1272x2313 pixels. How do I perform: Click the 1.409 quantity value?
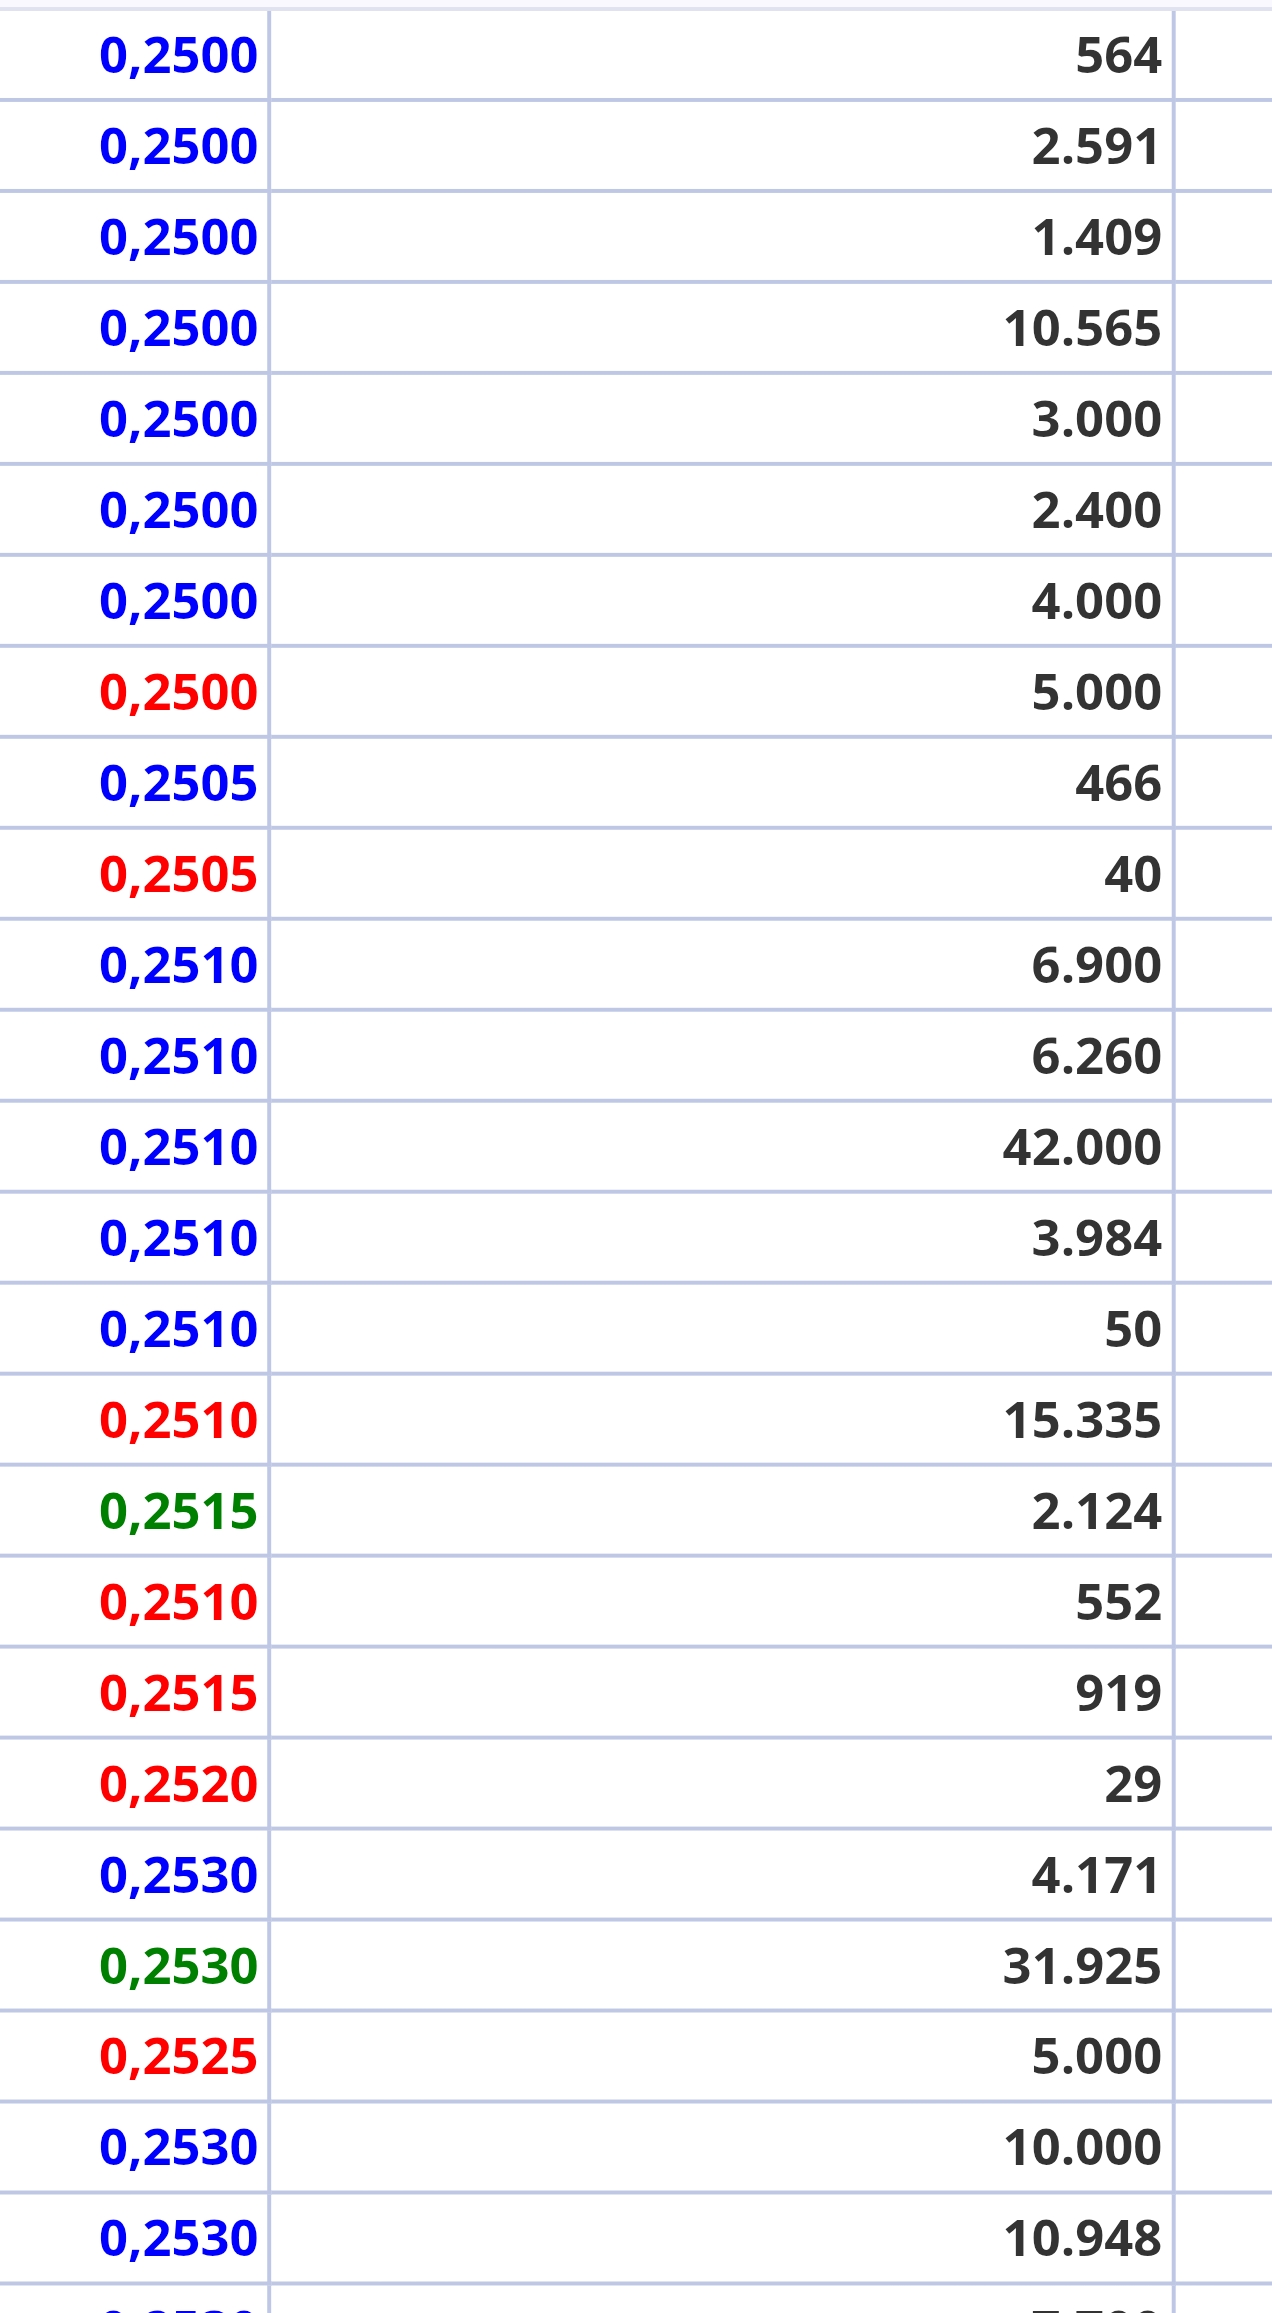[x=1095, y=237]
